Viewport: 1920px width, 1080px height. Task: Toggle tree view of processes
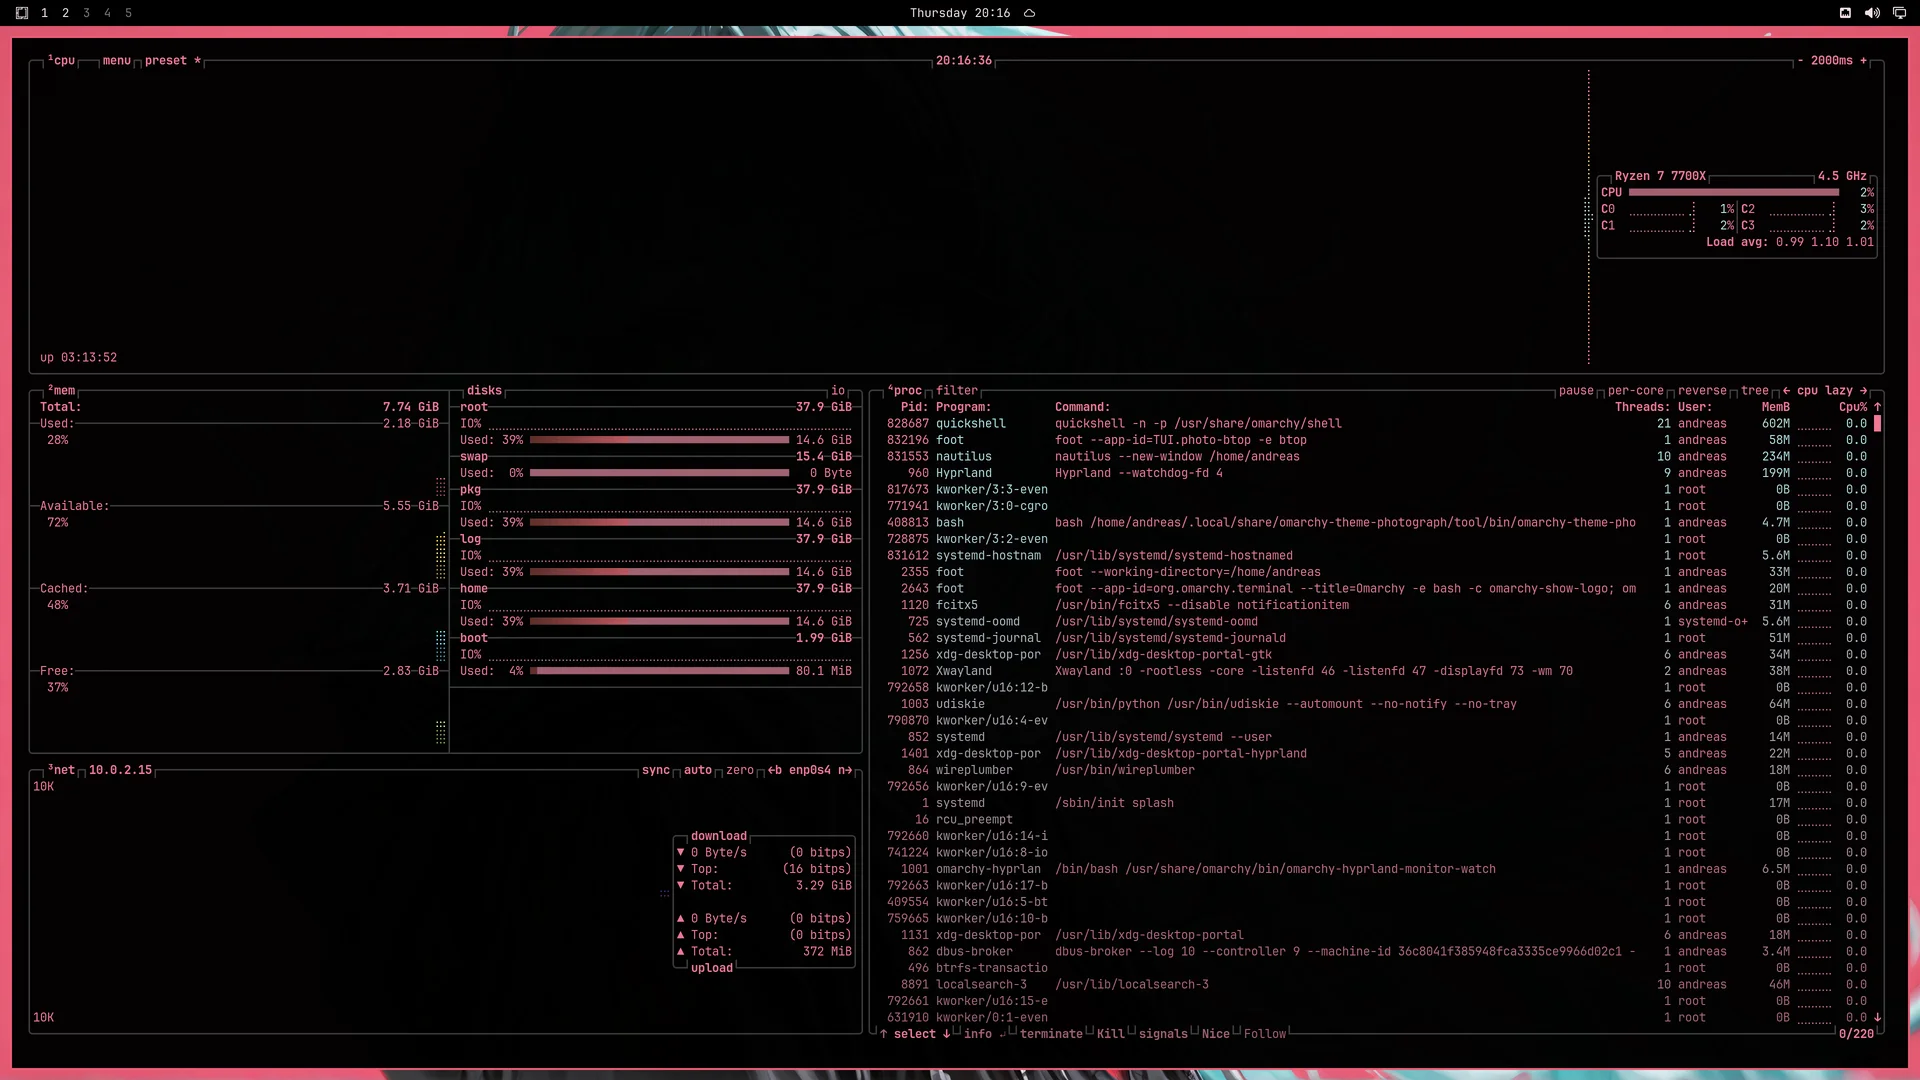(x=1754, y=391)
